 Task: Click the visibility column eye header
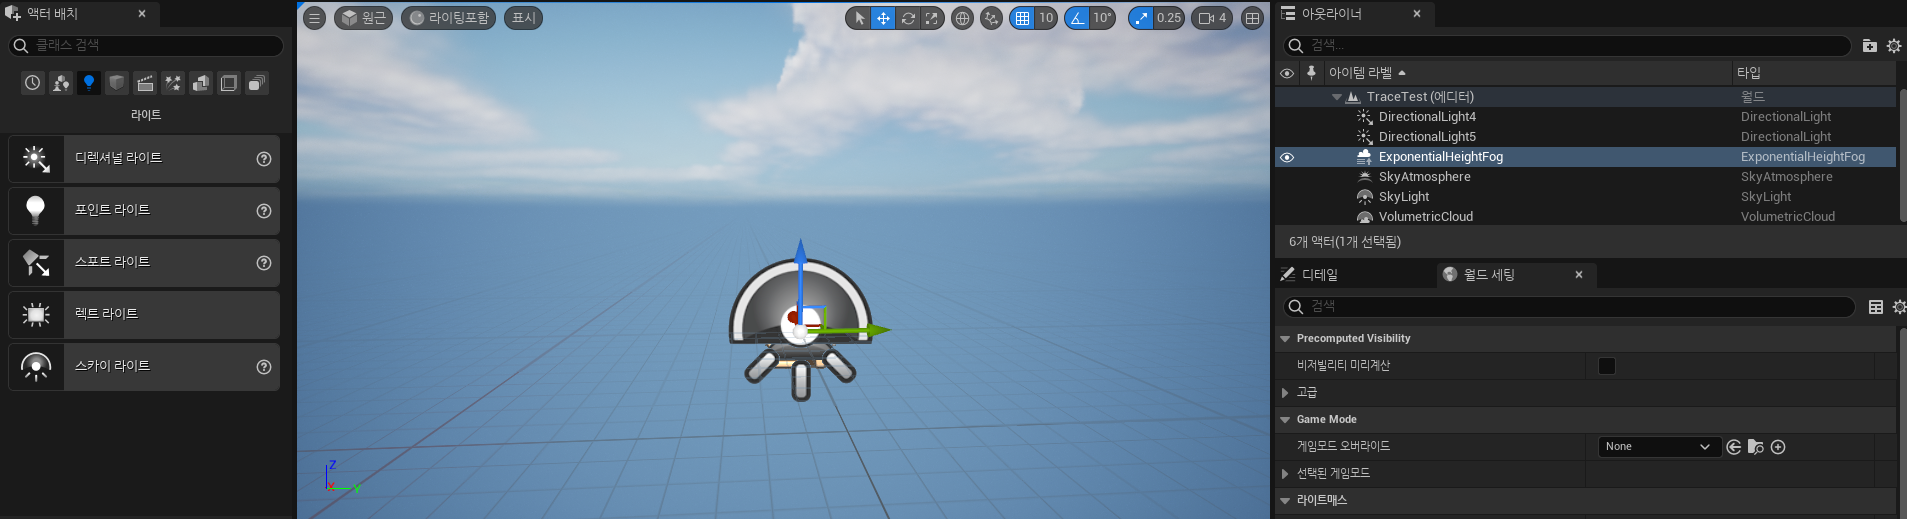point(1287,73)
